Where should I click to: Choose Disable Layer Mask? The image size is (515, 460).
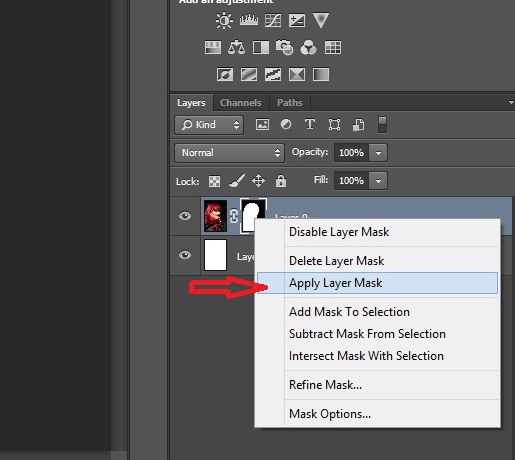coord(377,232)
